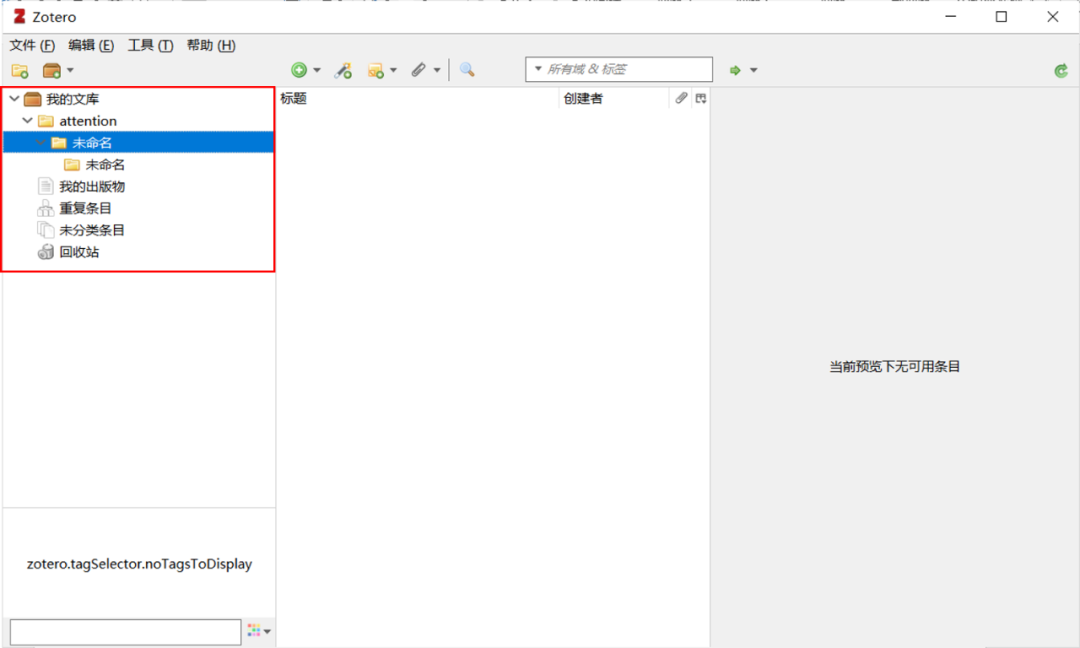Close the Zotero window
Viewport: 1080px width, 648px height.
[x=1052, y=17]
